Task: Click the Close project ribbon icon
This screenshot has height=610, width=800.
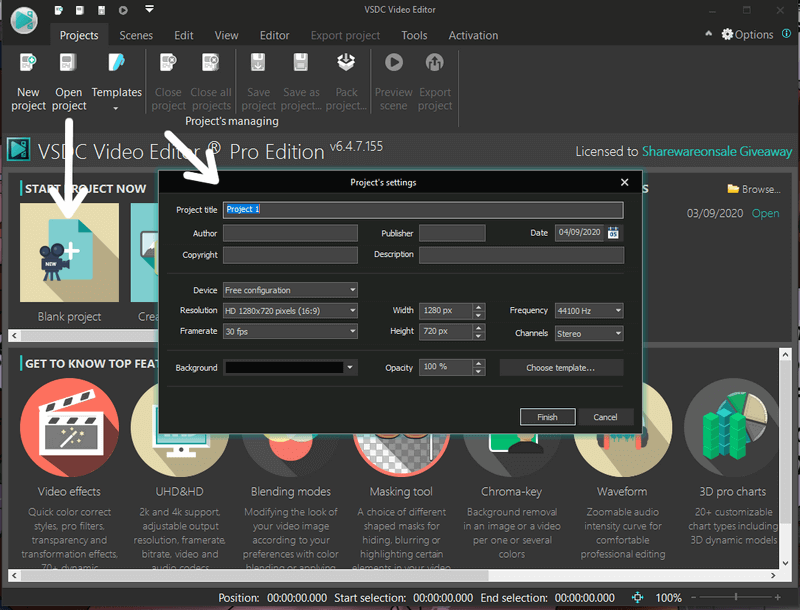Action: pos(168,63)
